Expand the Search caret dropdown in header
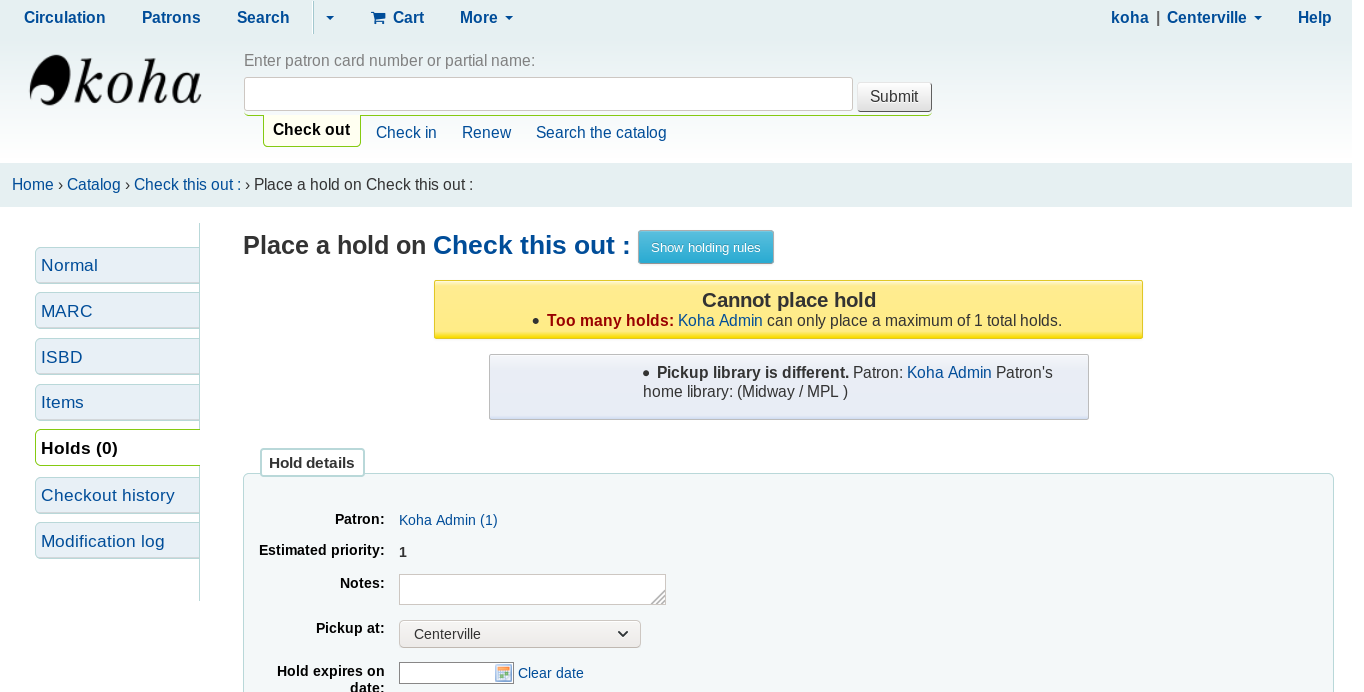This screenshot has height=692, width=1364. click(x=330, y=18)
